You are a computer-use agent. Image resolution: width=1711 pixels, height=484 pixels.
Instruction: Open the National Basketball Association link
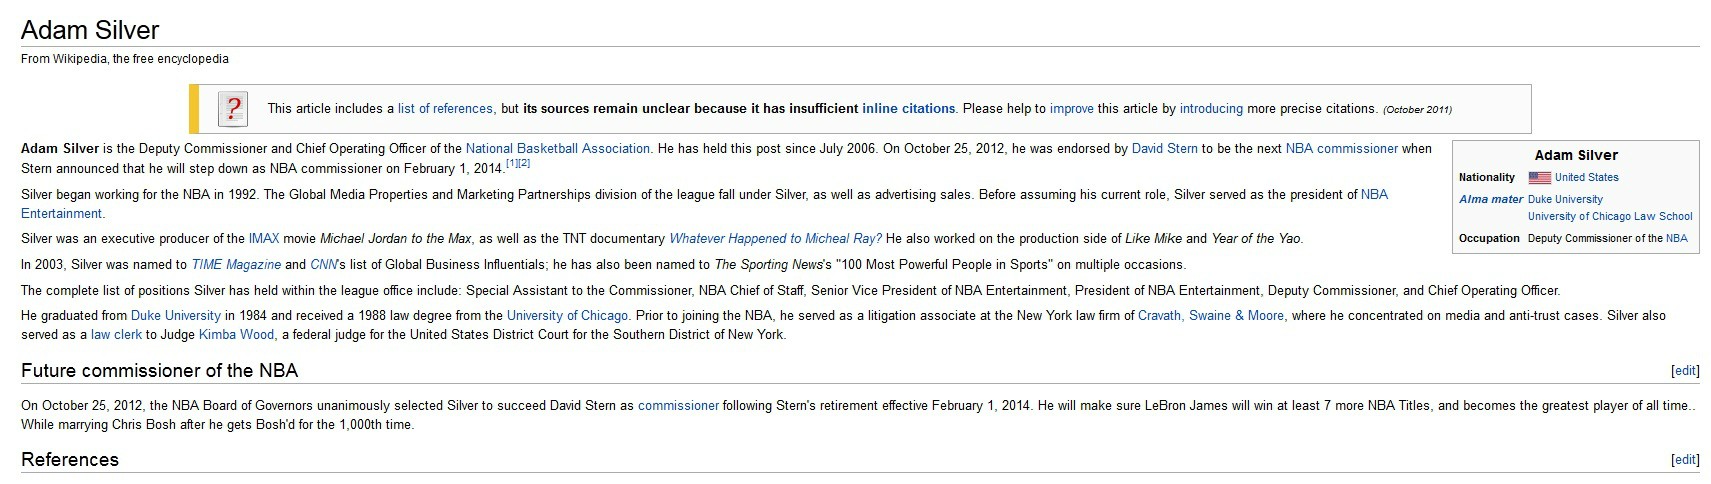558,149
